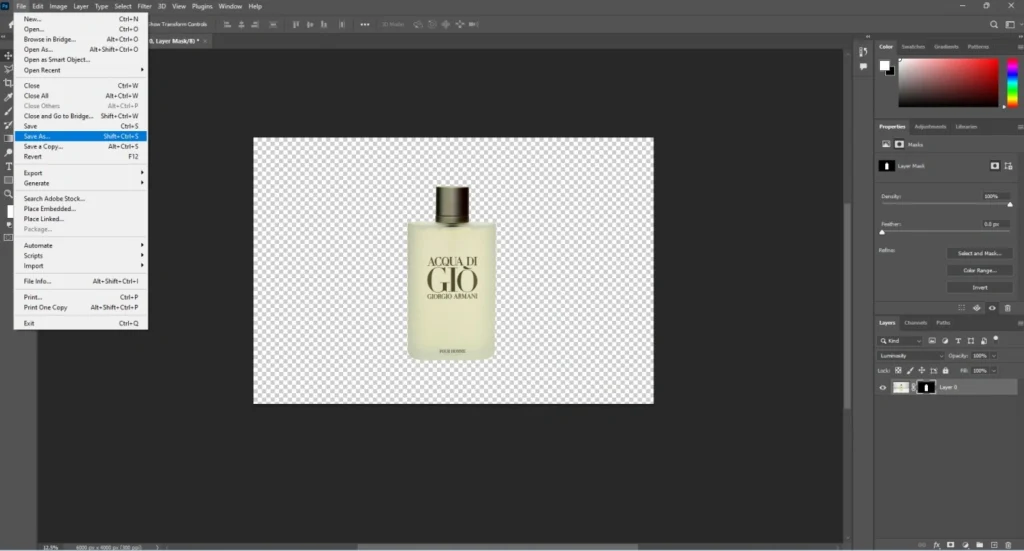Open the Fill dropdown arrow

994,371
